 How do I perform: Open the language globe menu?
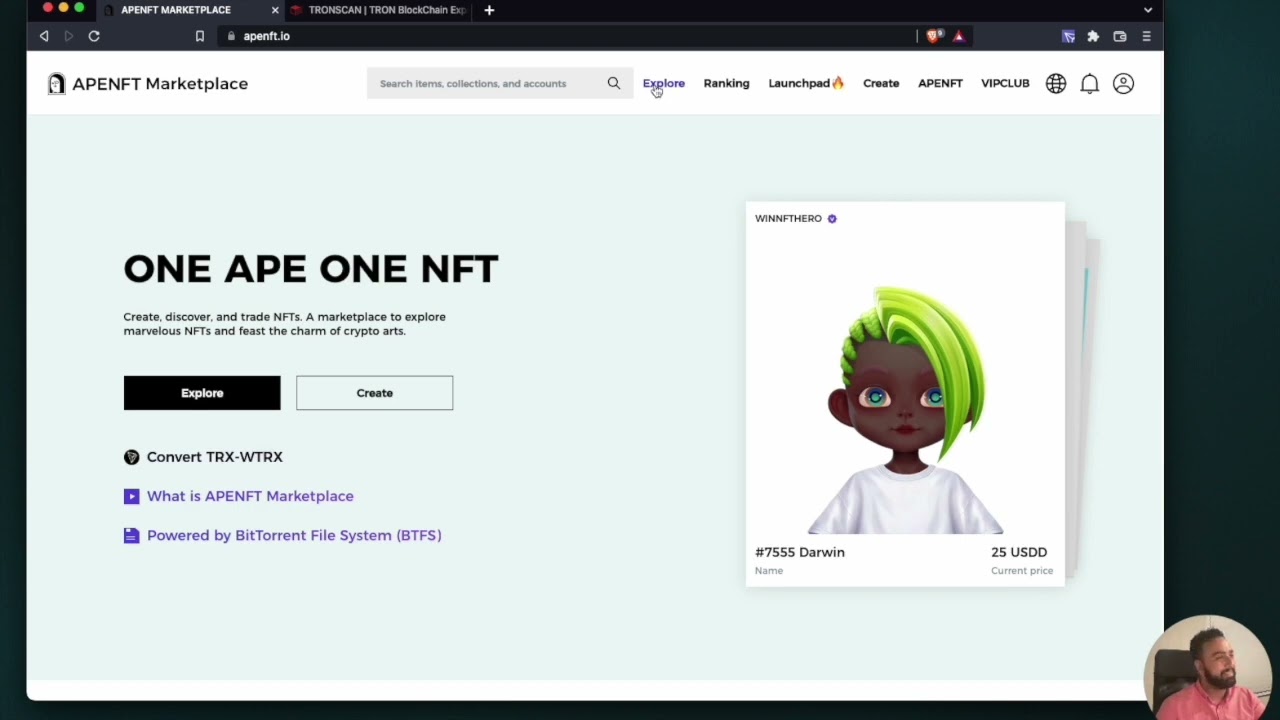(1056, 84)
